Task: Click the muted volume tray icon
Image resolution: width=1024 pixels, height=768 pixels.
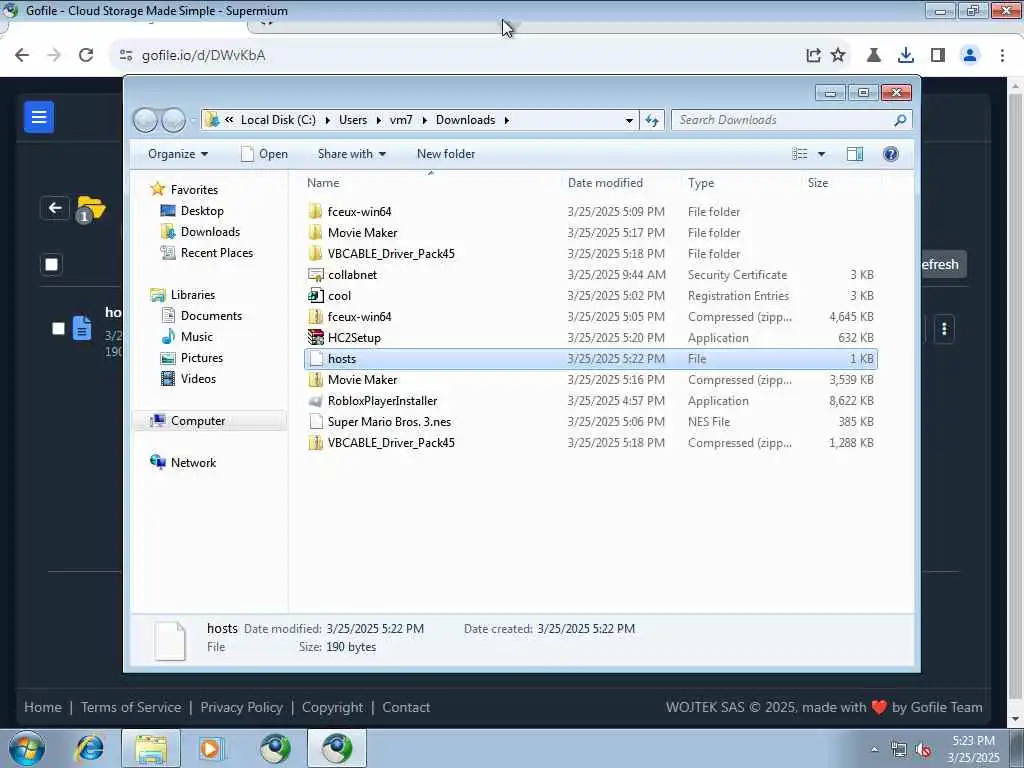Action: [923, 750]
